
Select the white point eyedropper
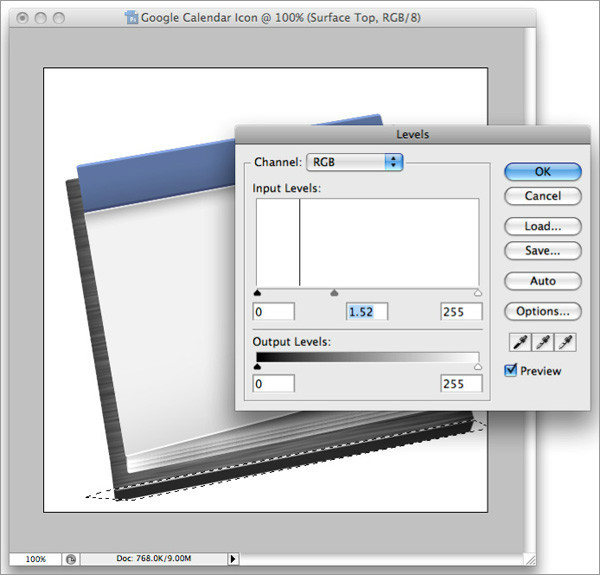click(x=567, y=343)
